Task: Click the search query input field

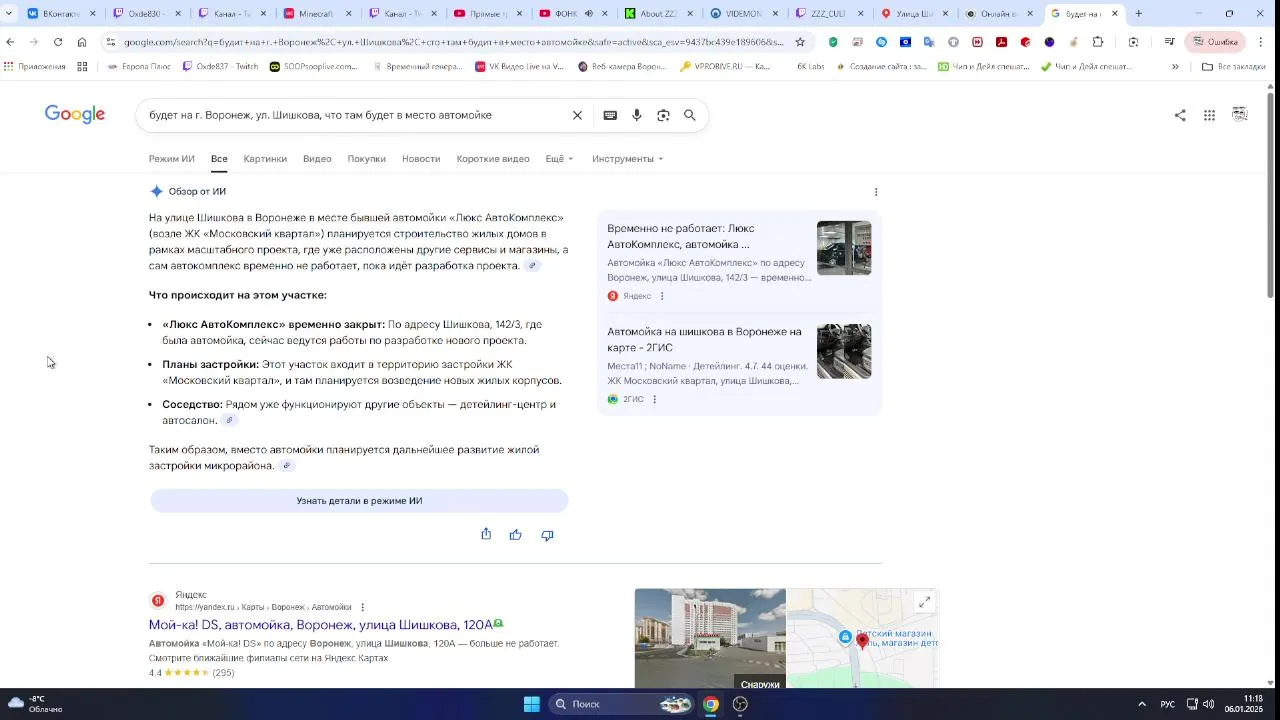Action: (x=355, y=115)
